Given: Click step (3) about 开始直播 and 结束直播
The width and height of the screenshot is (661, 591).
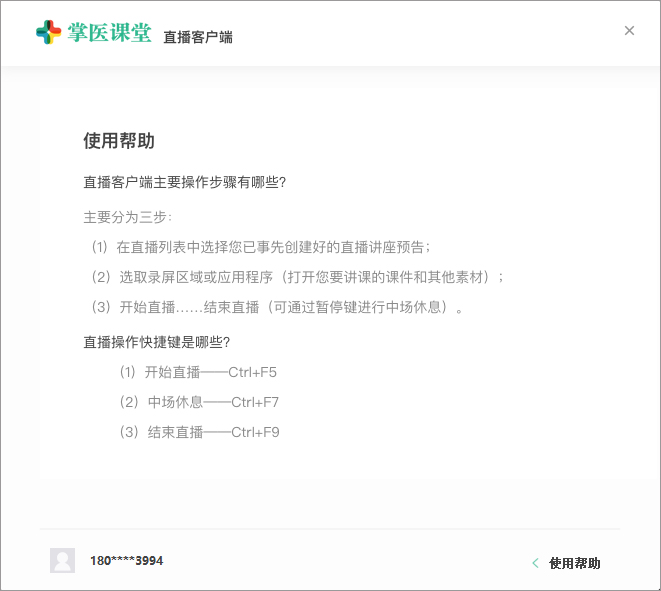Looking at the screenshot, I should click(277, 307).
